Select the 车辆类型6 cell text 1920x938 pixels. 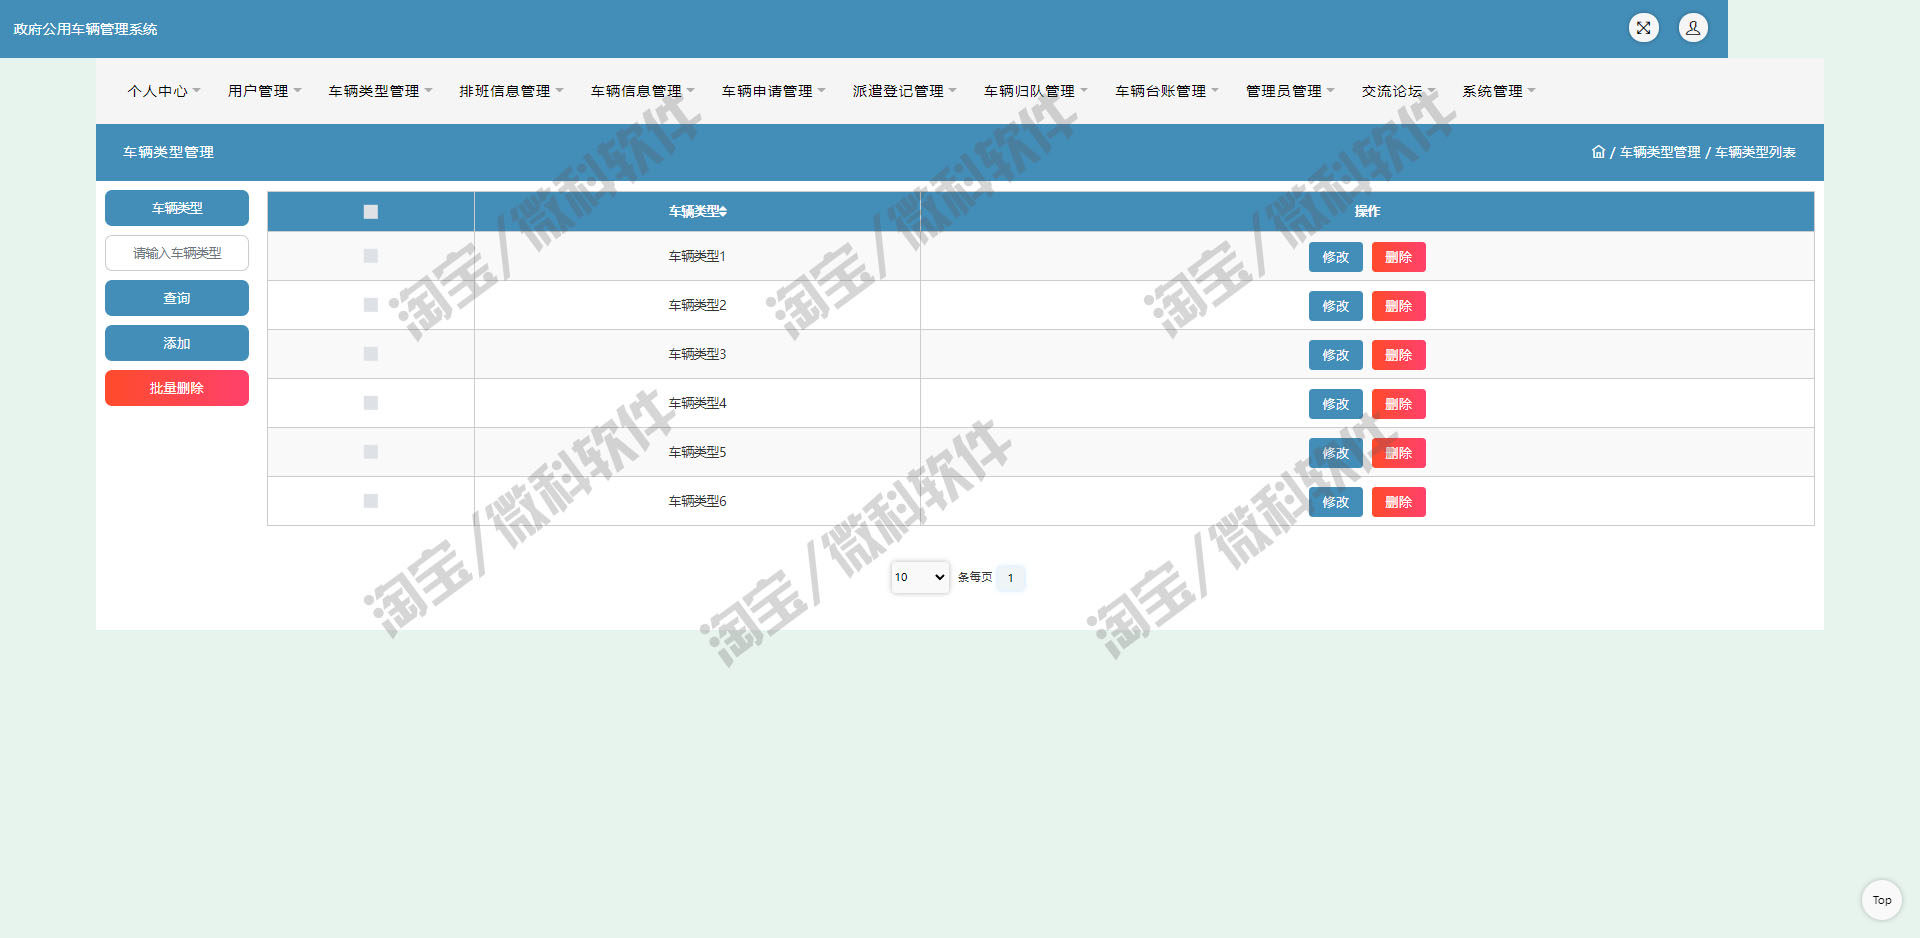tap(697, 501)
